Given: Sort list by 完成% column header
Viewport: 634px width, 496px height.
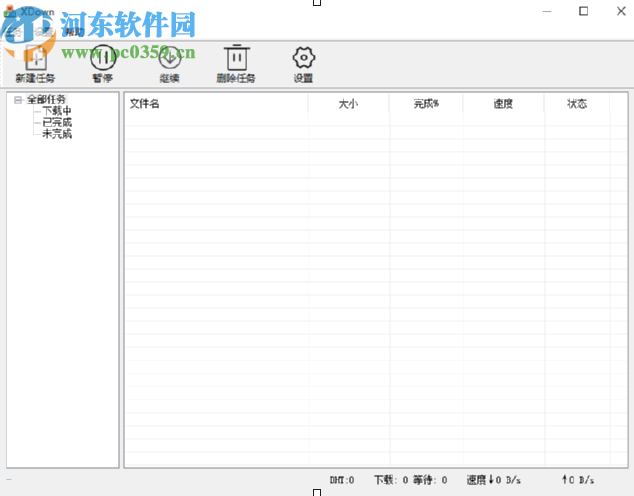Looking at the screenshot, I should coord(426,104).
